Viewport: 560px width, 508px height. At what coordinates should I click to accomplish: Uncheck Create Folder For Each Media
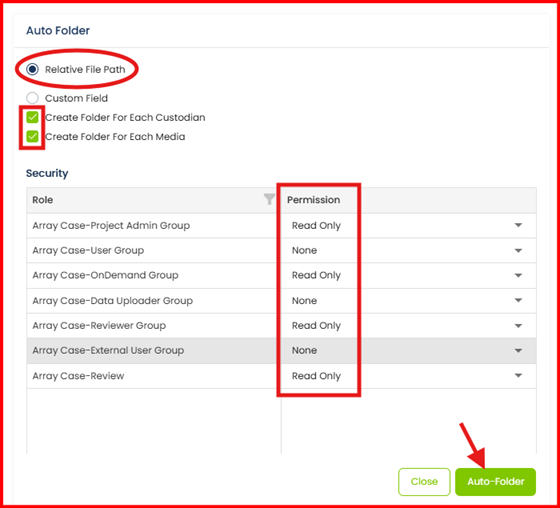[32, 136]
